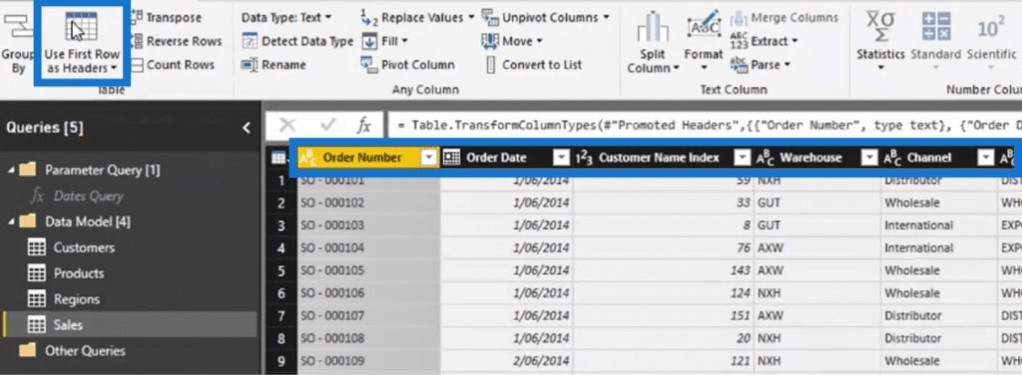Select Customer Name Index column header
This screenshot has width=1022, height=375.
click(x=659, y=157)
